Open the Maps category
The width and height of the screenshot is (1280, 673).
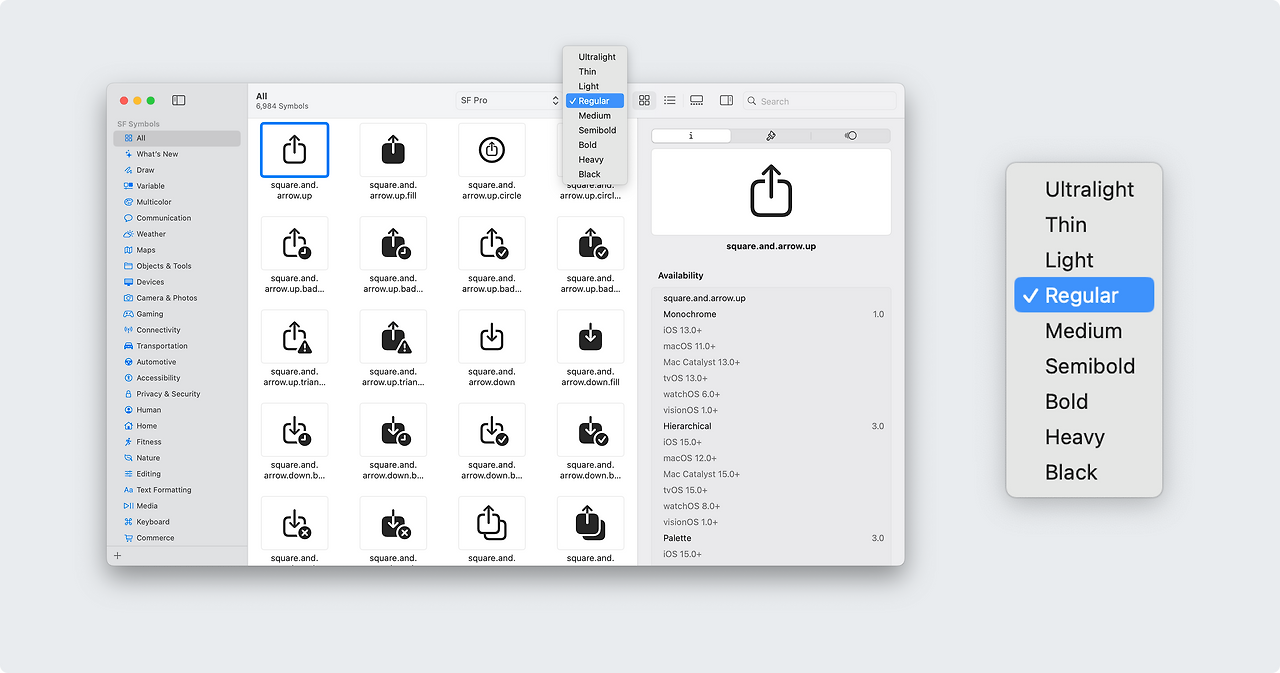[x=177, y=250]
